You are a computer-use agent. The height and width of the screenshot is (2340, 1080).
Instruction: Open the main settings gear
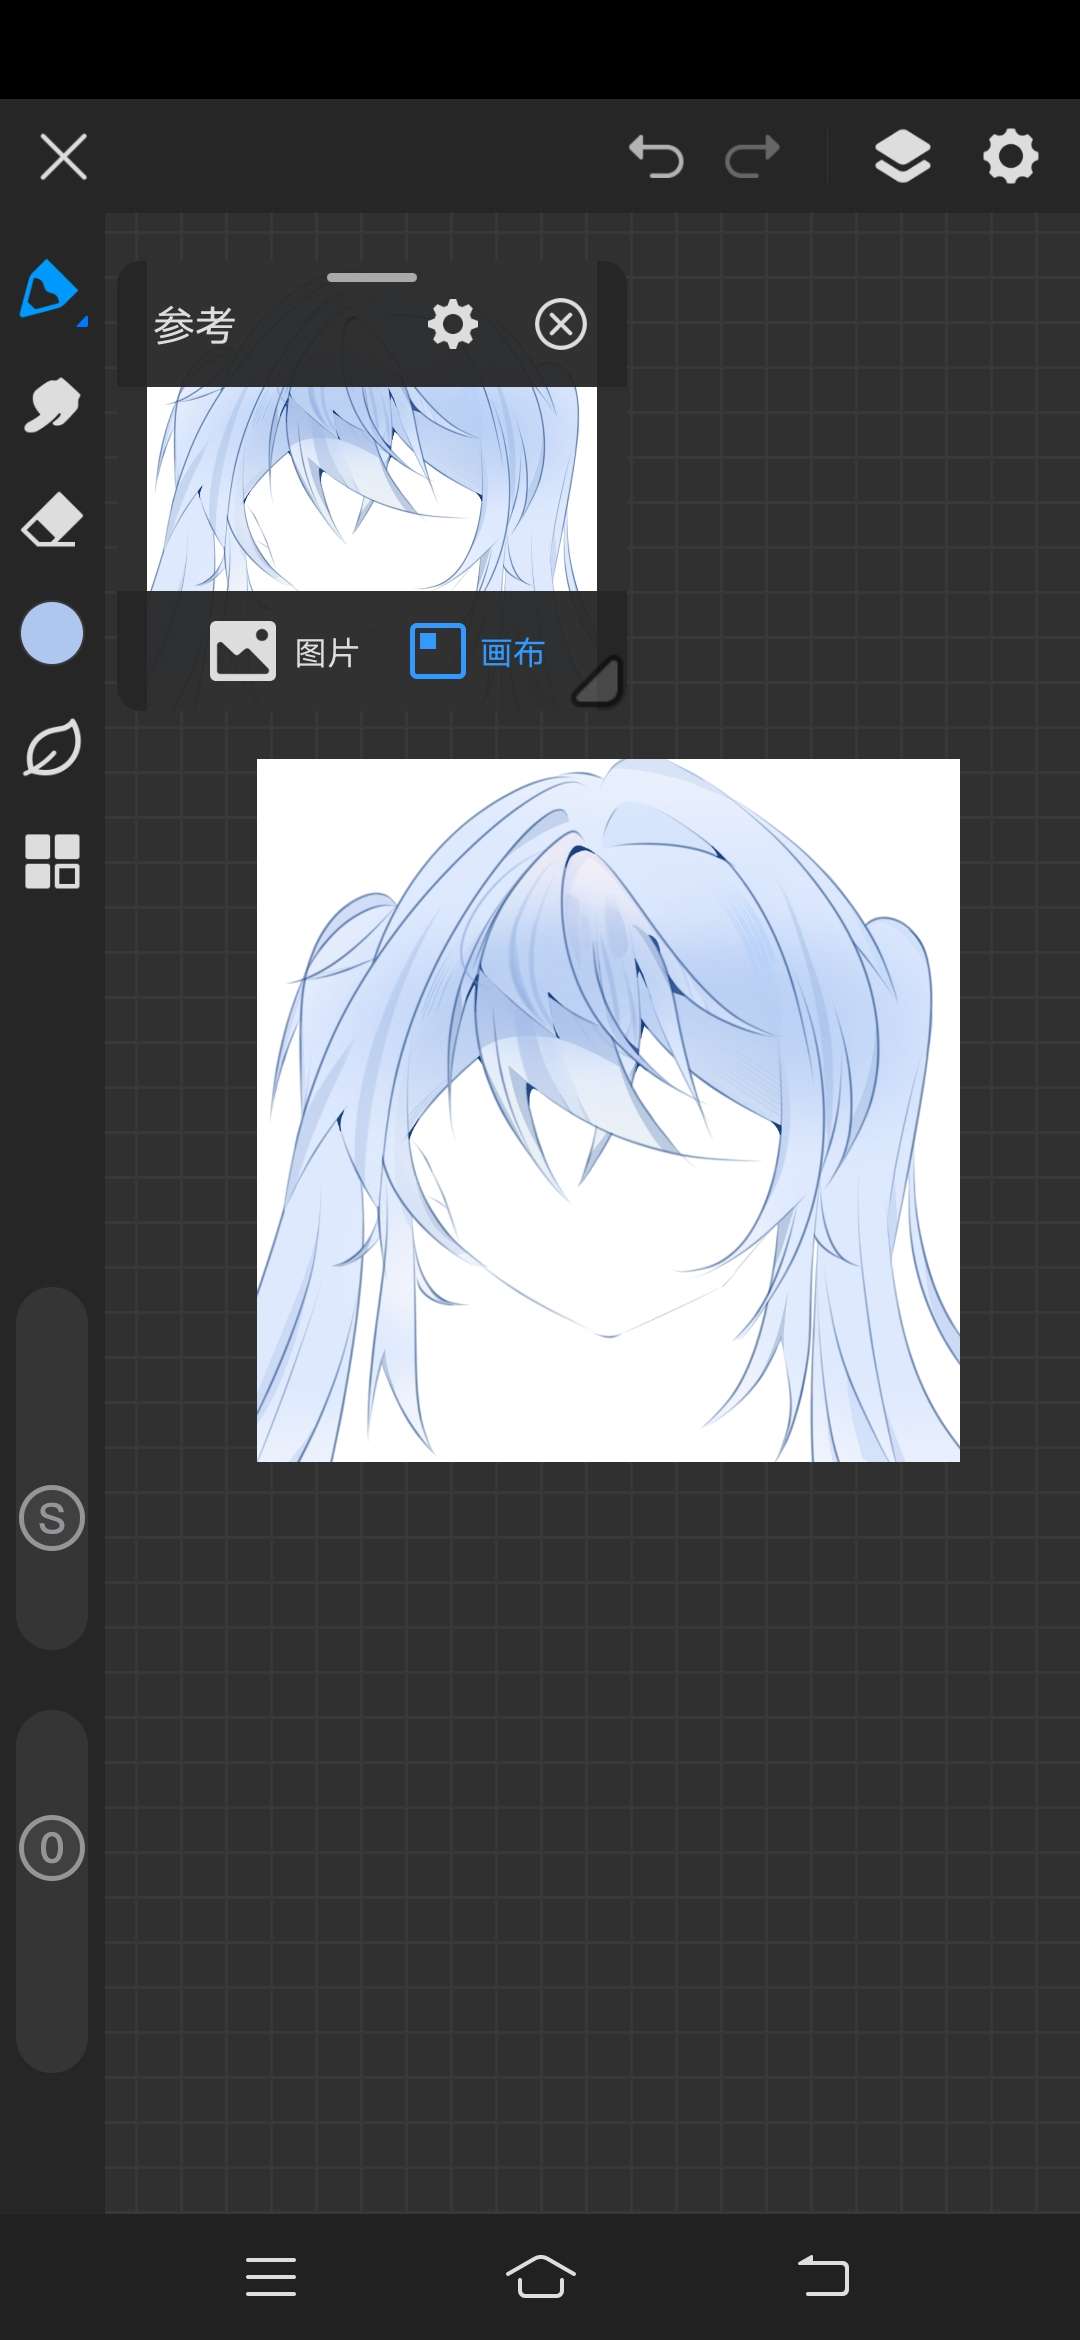pos(1010,157)
